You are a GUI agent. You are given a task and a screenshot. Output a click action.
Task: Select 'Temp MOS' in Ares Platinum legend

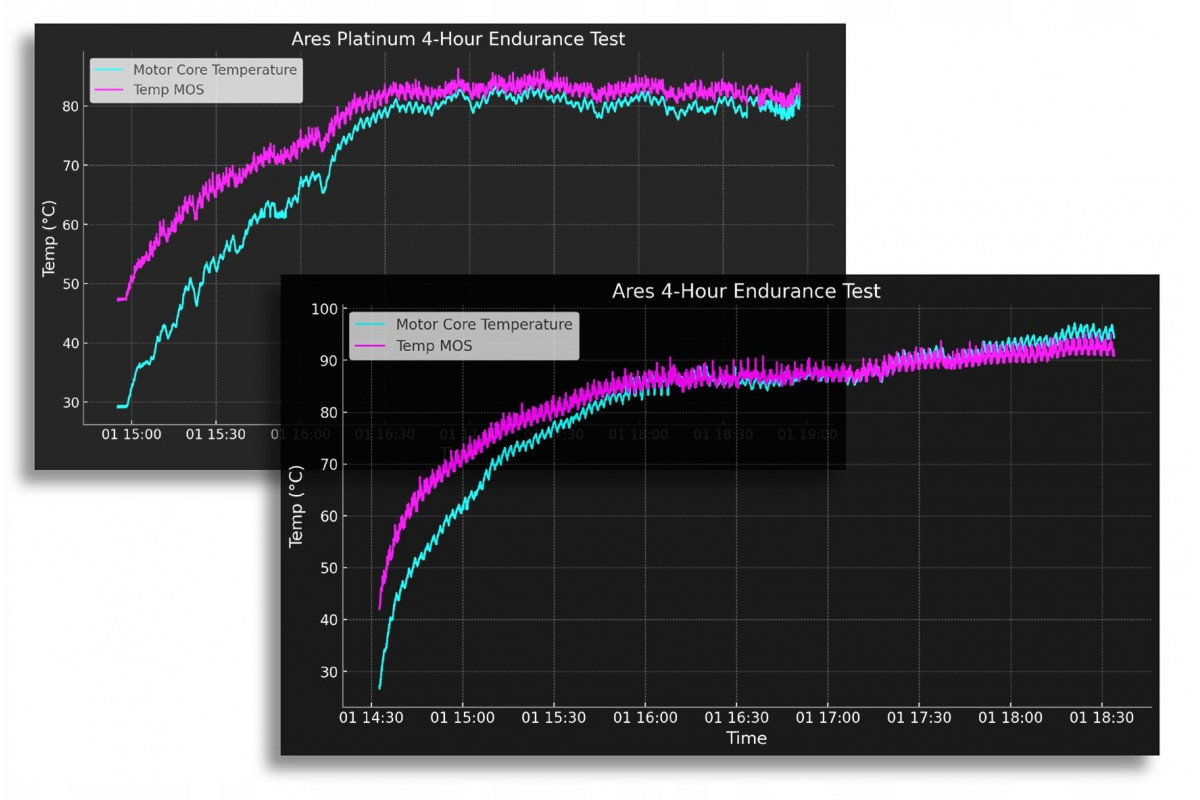168,90
